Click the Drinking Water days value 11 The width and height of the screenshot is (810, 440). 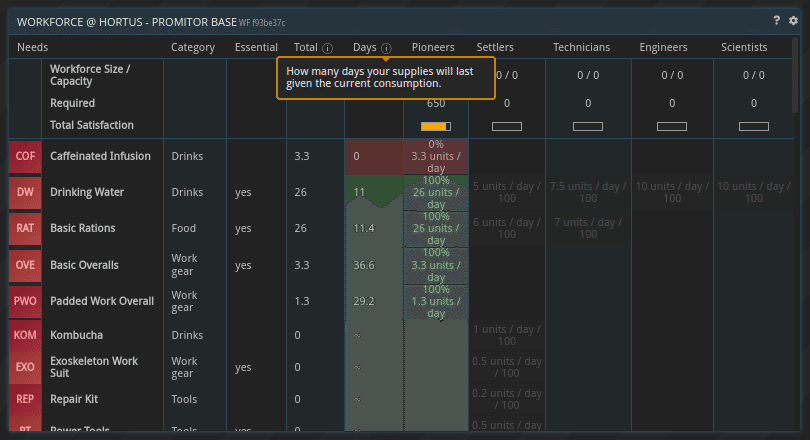tap(359, 192)
